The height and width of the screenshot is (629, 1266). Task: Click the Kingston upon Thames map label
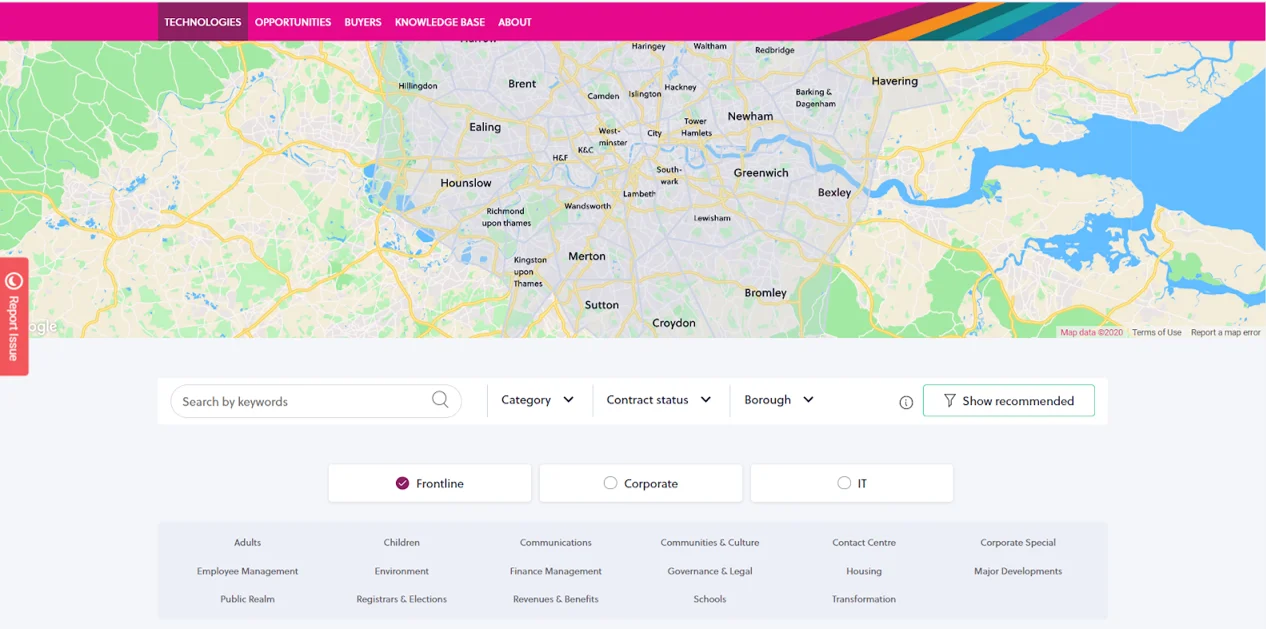tap(530, 271)
